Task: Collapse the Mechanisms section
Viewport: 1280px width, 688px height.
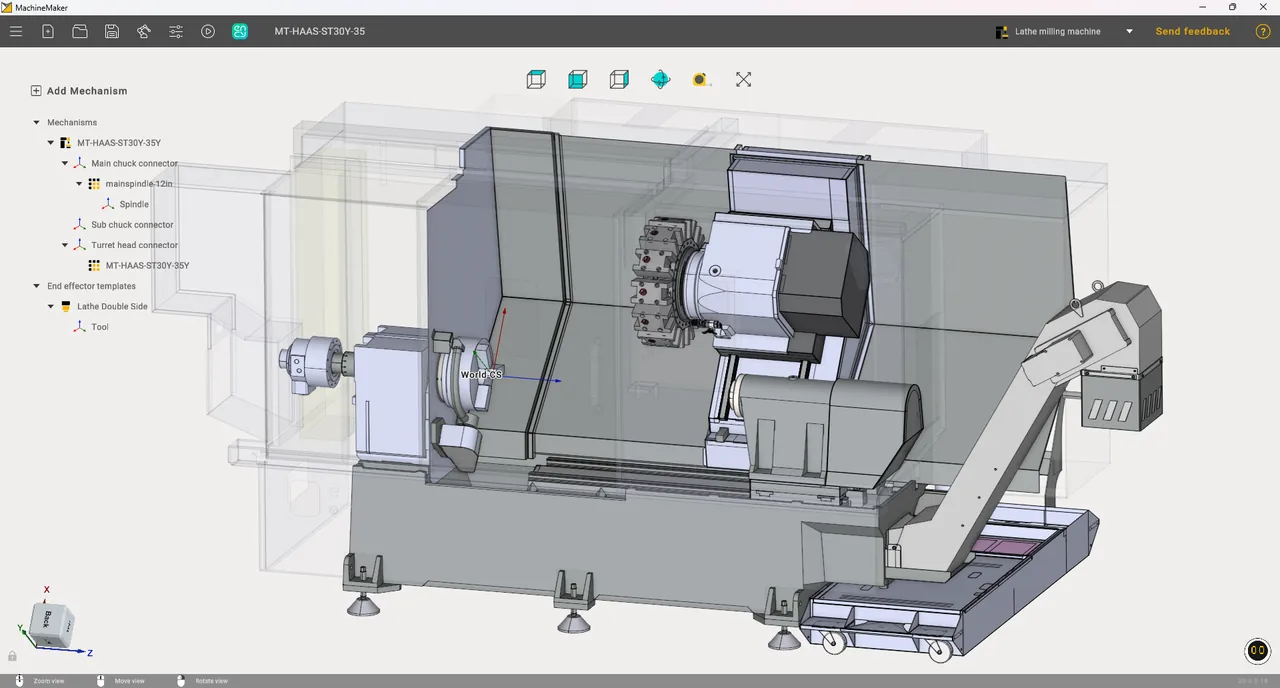Action: point(37,122)
